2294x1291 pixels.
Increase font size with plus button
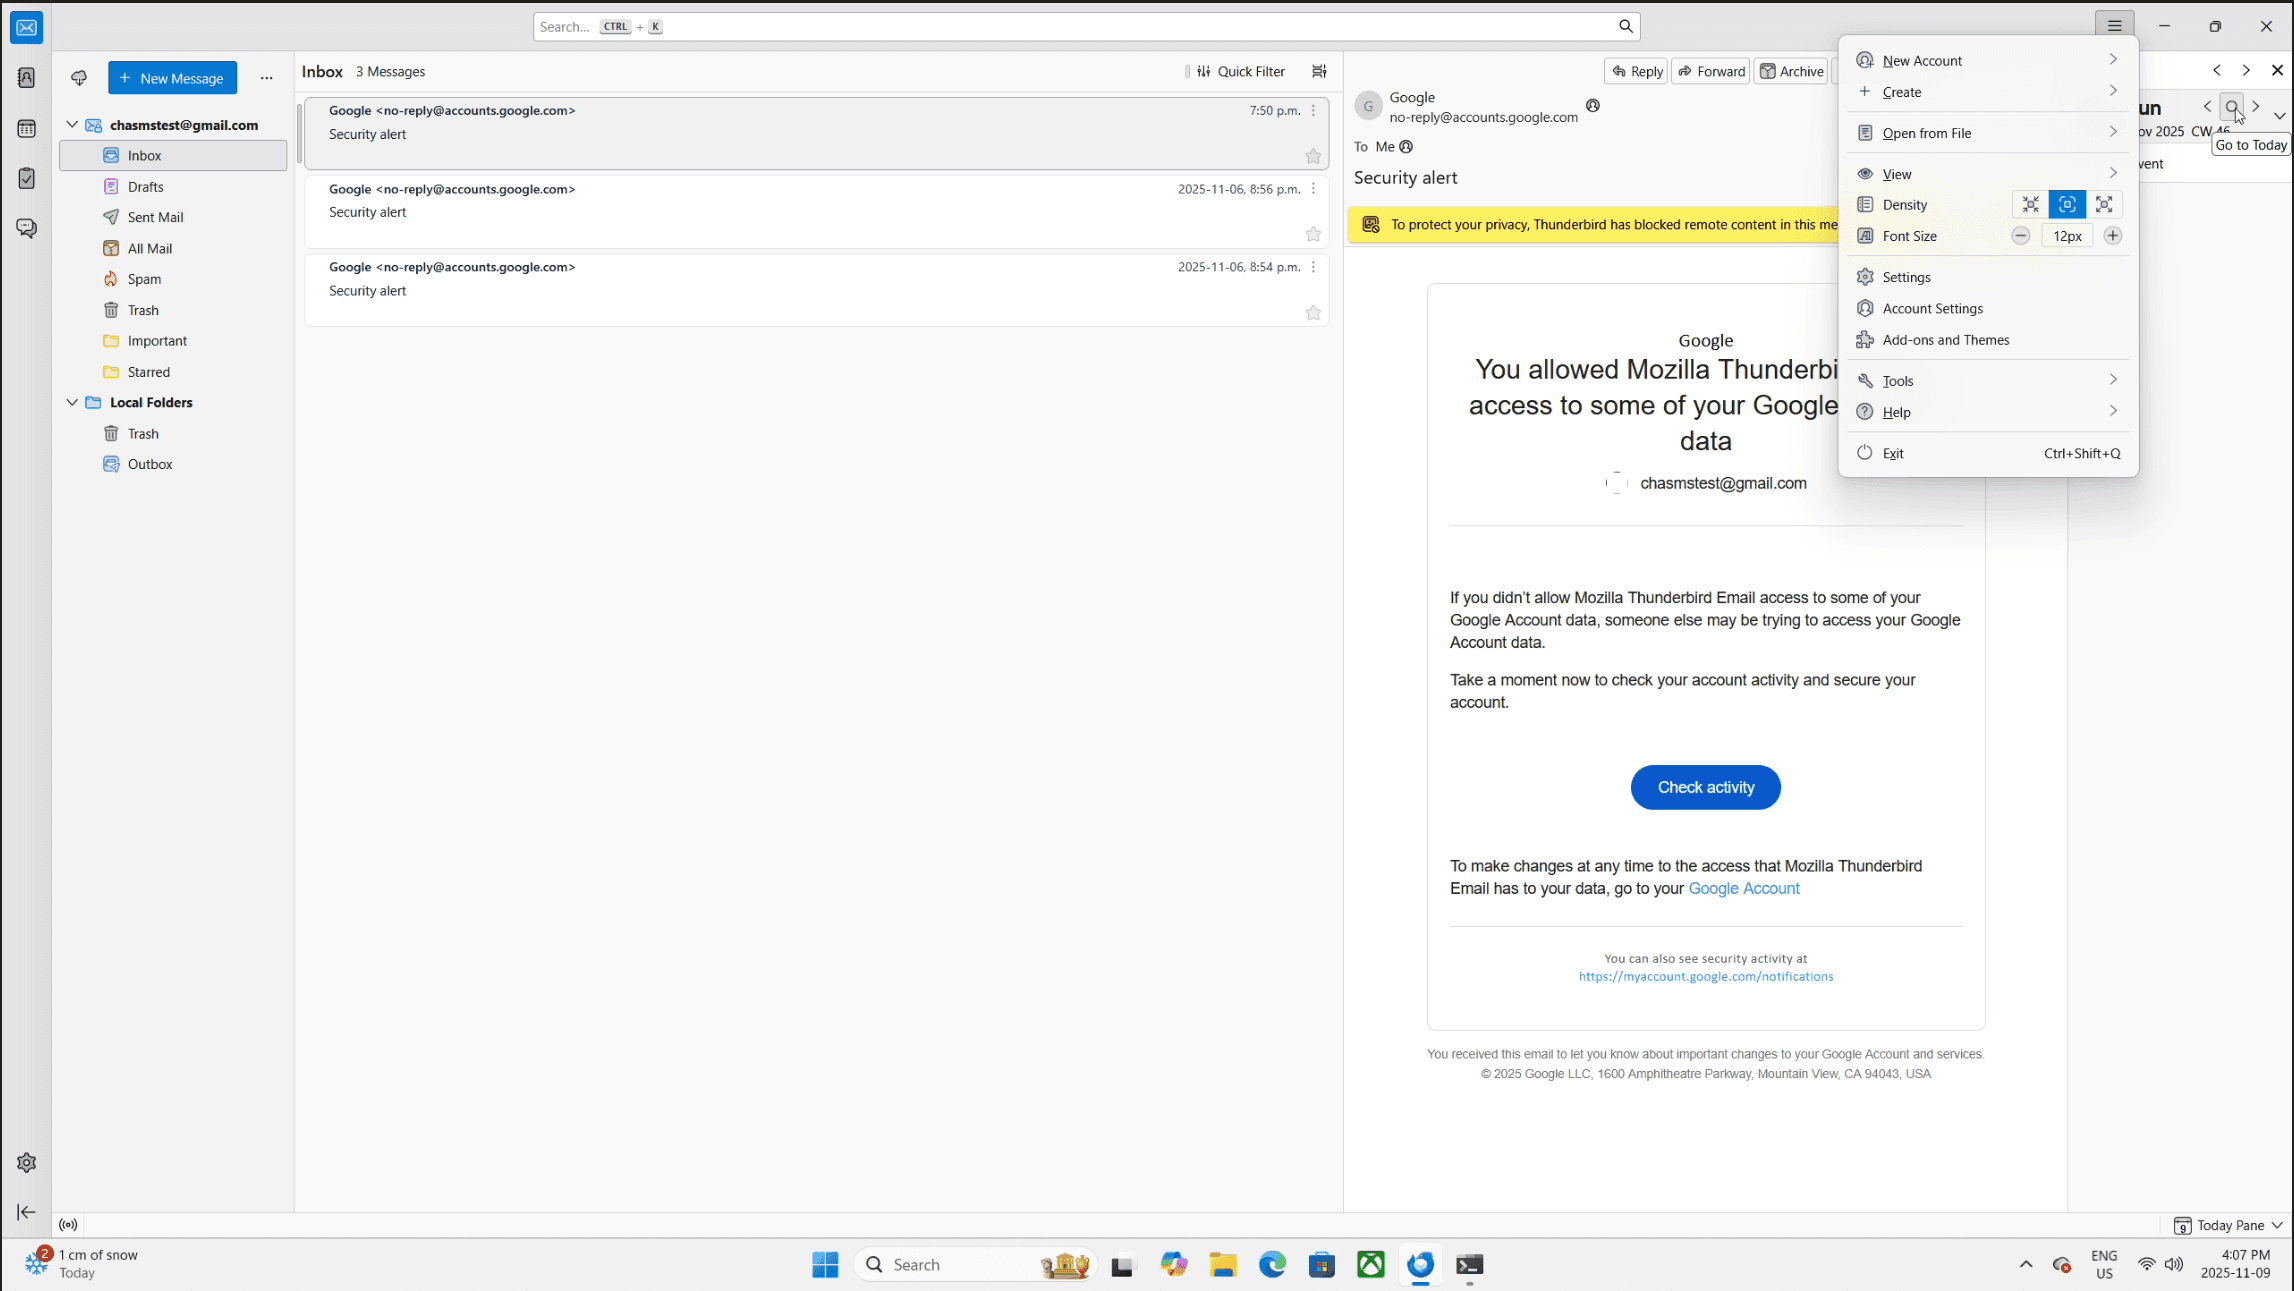(x=2112, y=236)
